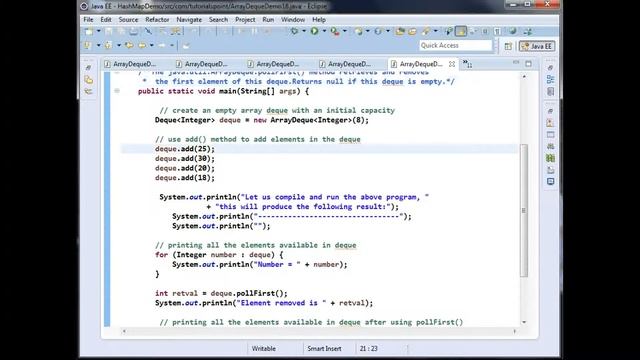Click the Run Last Tool icon
The width and height of the screenshot is (640, 360).
pos(335,31)
